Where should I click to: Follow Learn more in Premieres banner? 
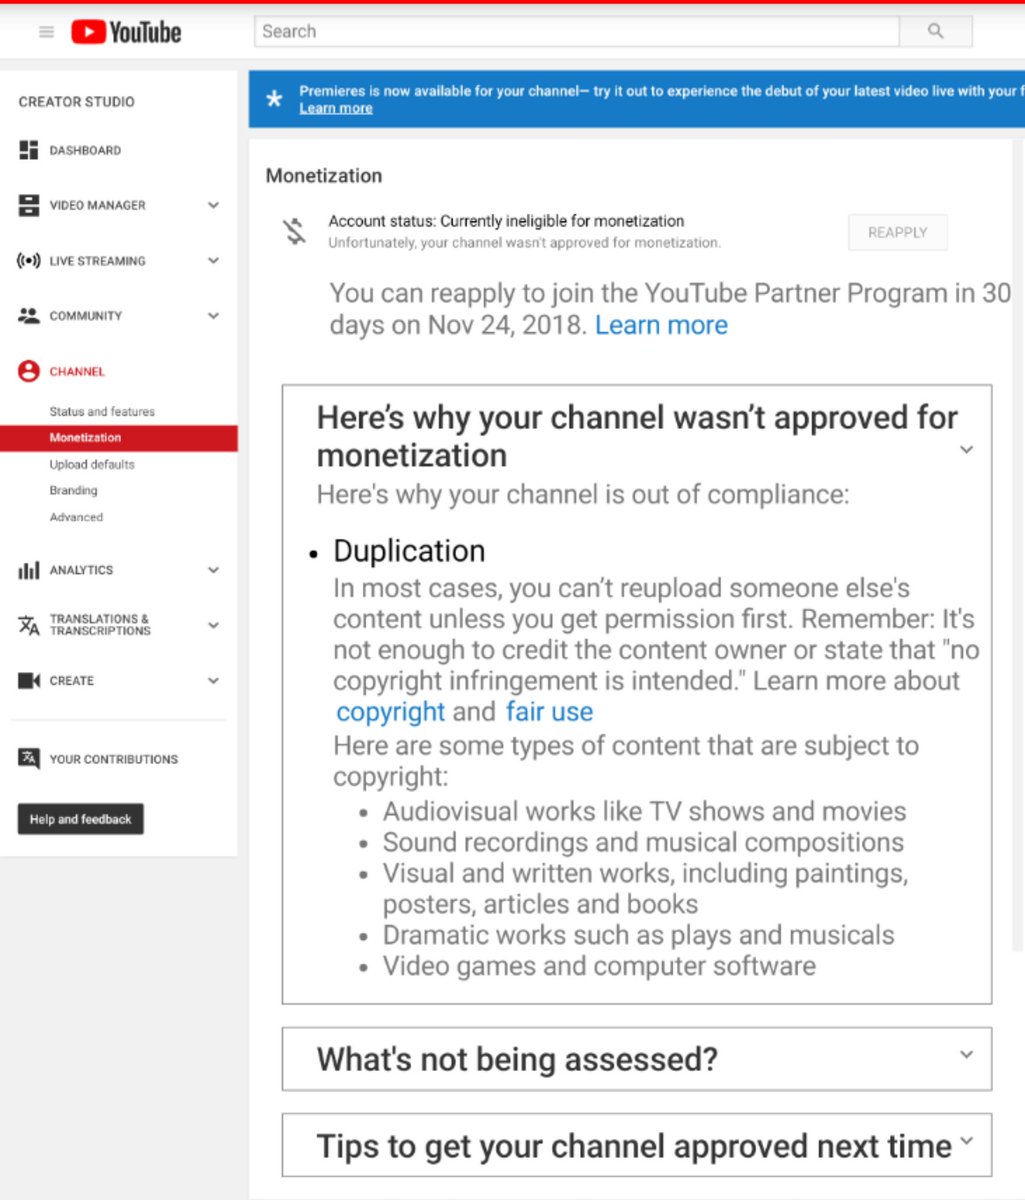(336, 108)
